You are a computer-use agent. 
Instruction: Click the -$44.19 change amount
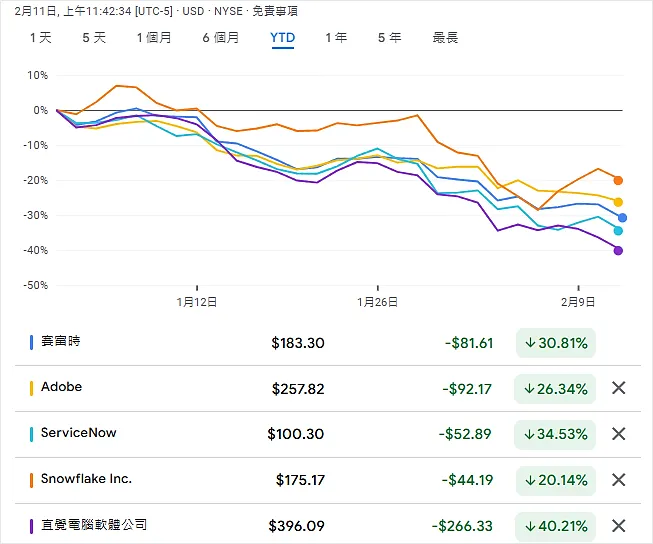pyautogui.click(x=467, y=480)
